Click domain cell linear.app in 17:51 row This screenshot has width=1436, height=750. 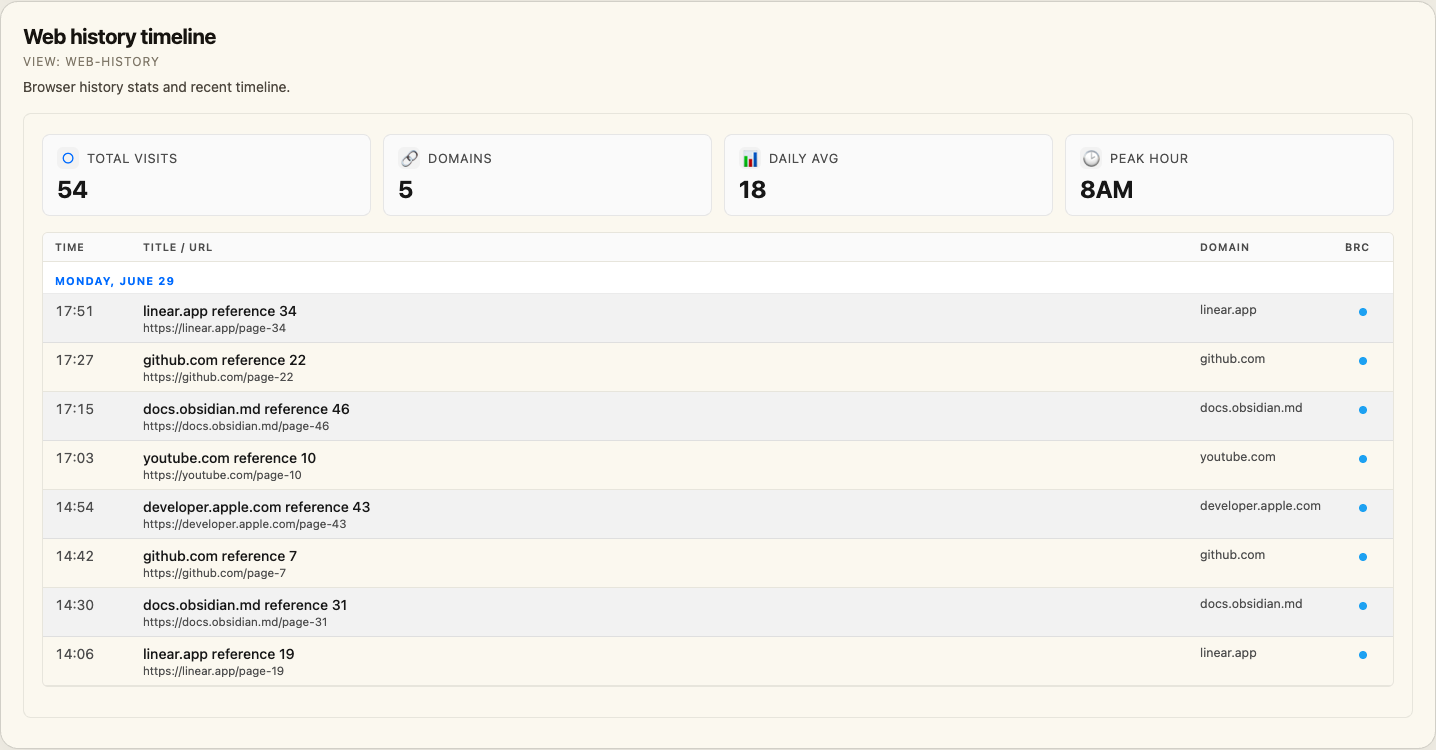tap(1228, 310)
